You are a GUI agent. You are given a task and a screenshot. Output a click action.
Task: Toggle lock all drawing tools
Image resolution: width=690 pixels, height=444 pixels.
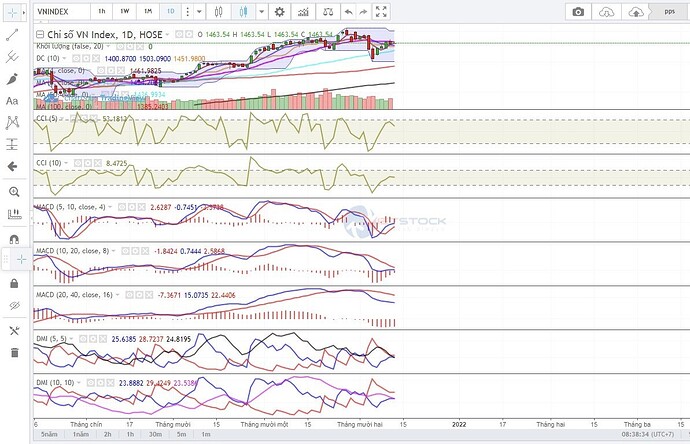tap(14, 283)
